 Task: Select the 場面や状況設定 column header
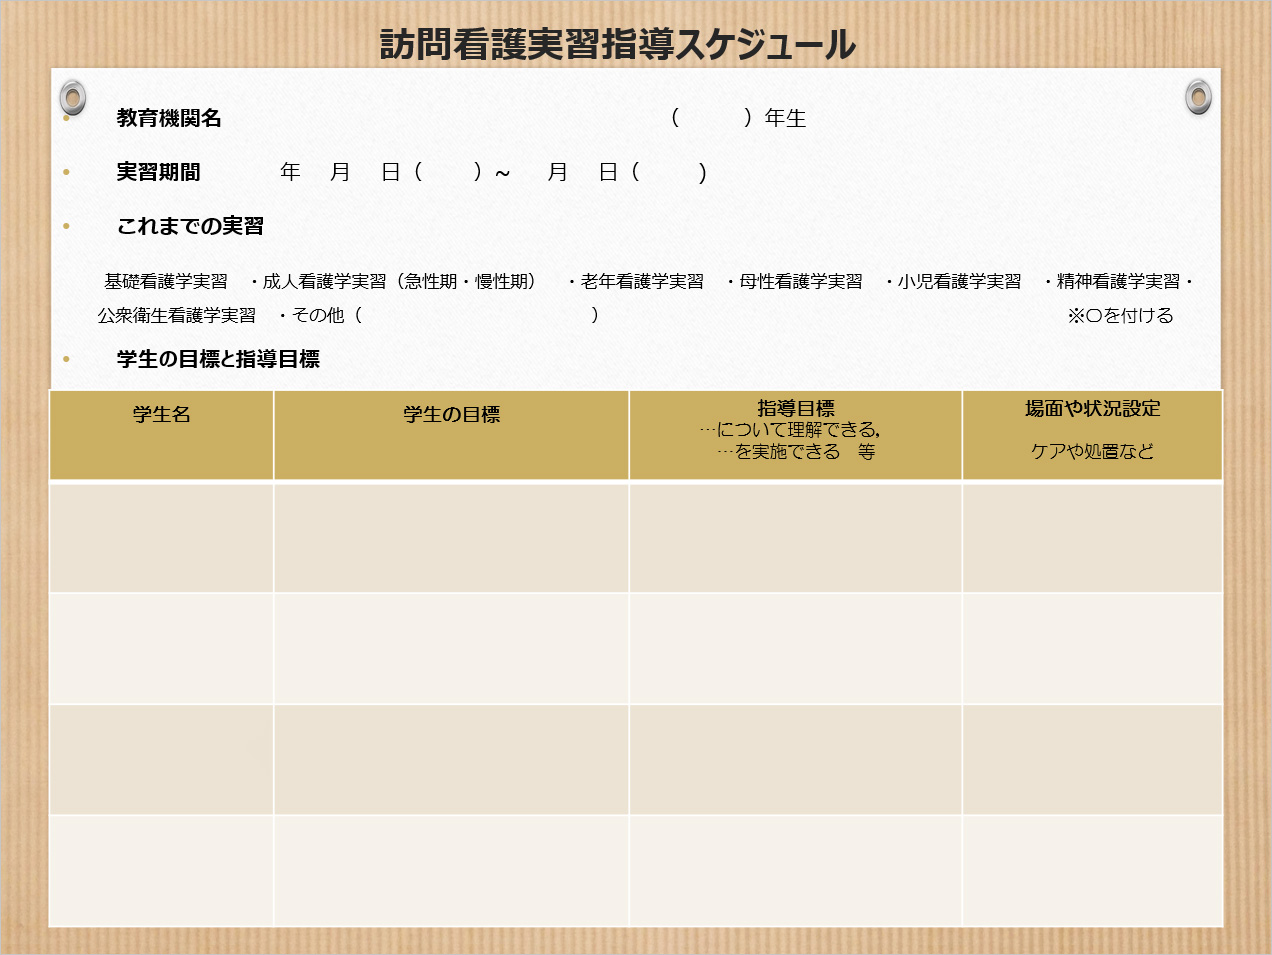1092,408
